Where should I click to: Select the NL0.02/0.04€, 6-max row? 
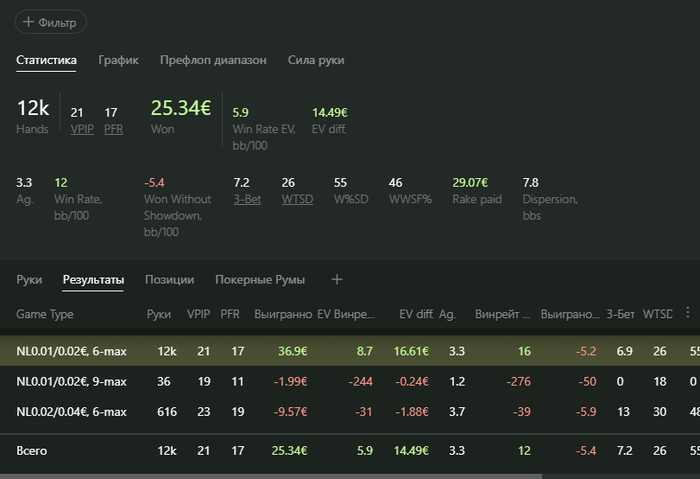coord(71,410)
